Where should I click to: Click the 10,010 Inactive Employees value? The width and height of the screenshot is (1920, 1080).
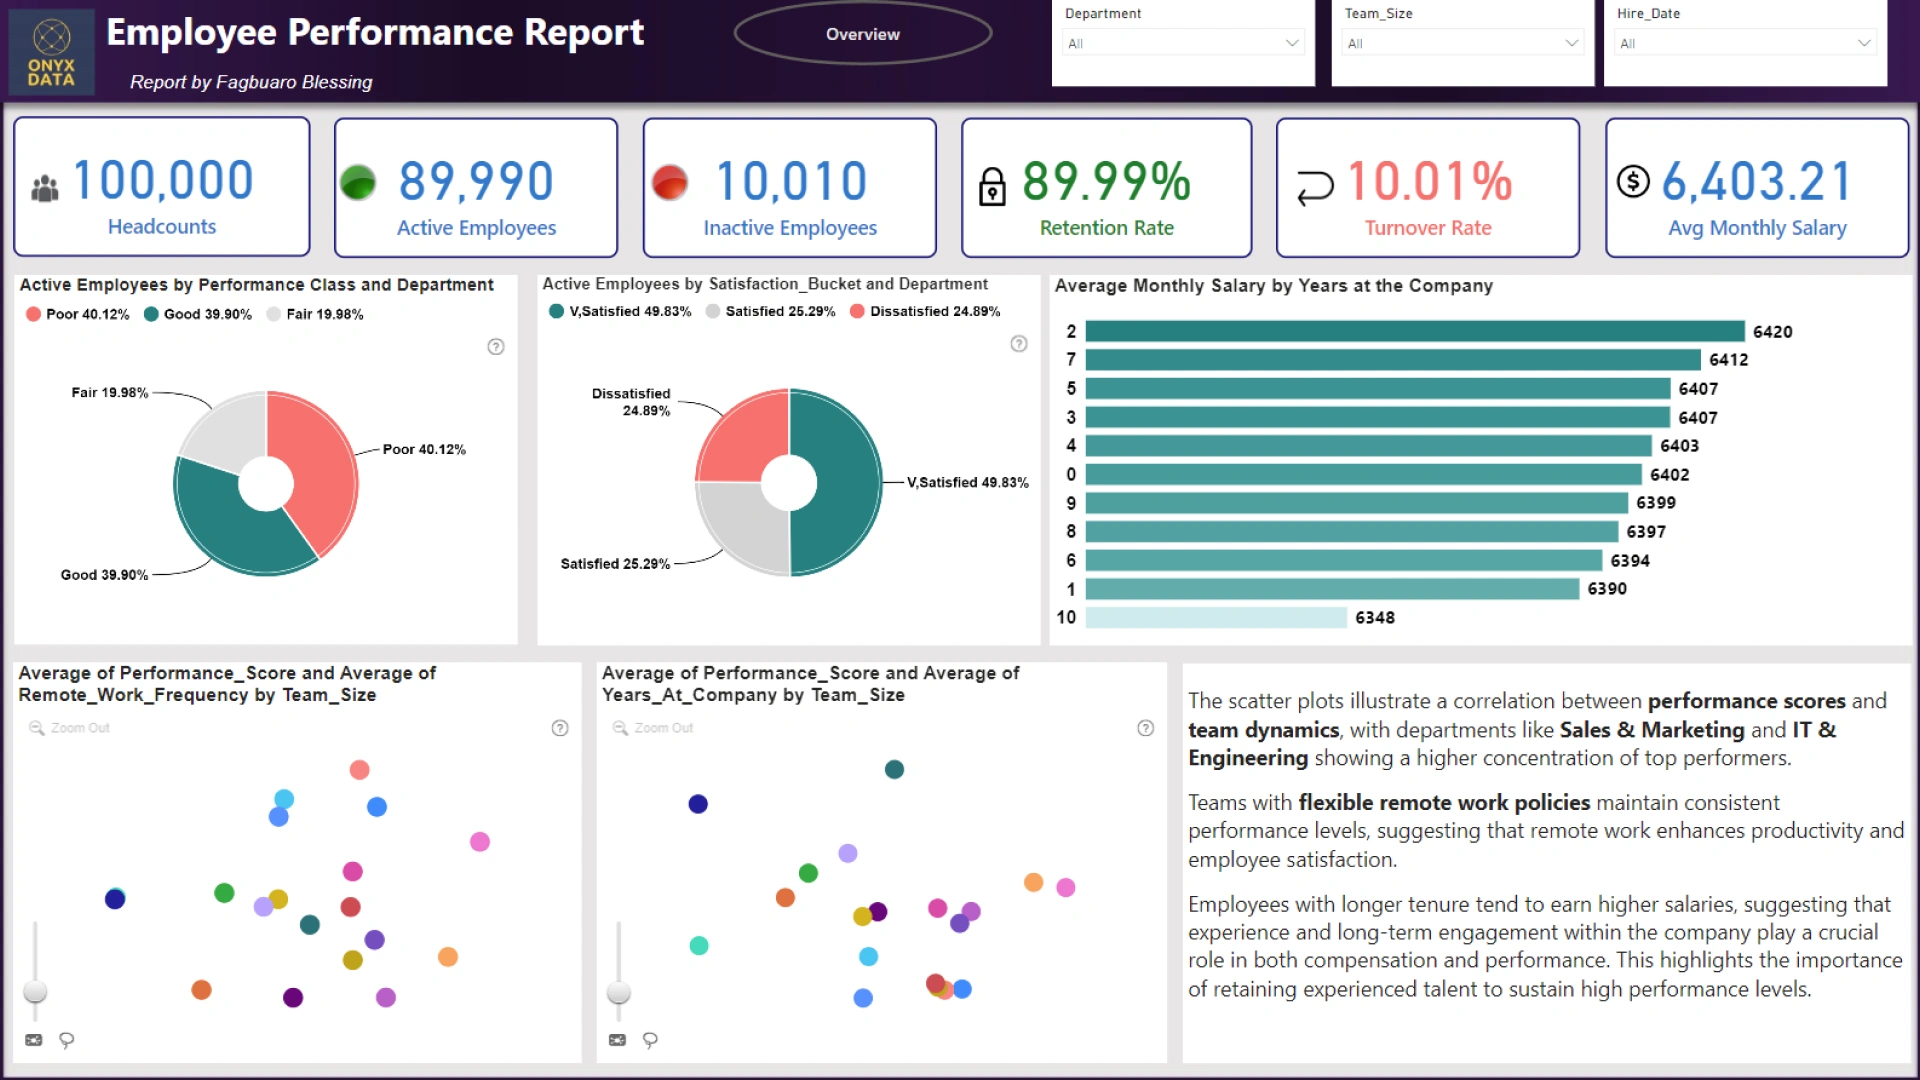coord(791,181)
